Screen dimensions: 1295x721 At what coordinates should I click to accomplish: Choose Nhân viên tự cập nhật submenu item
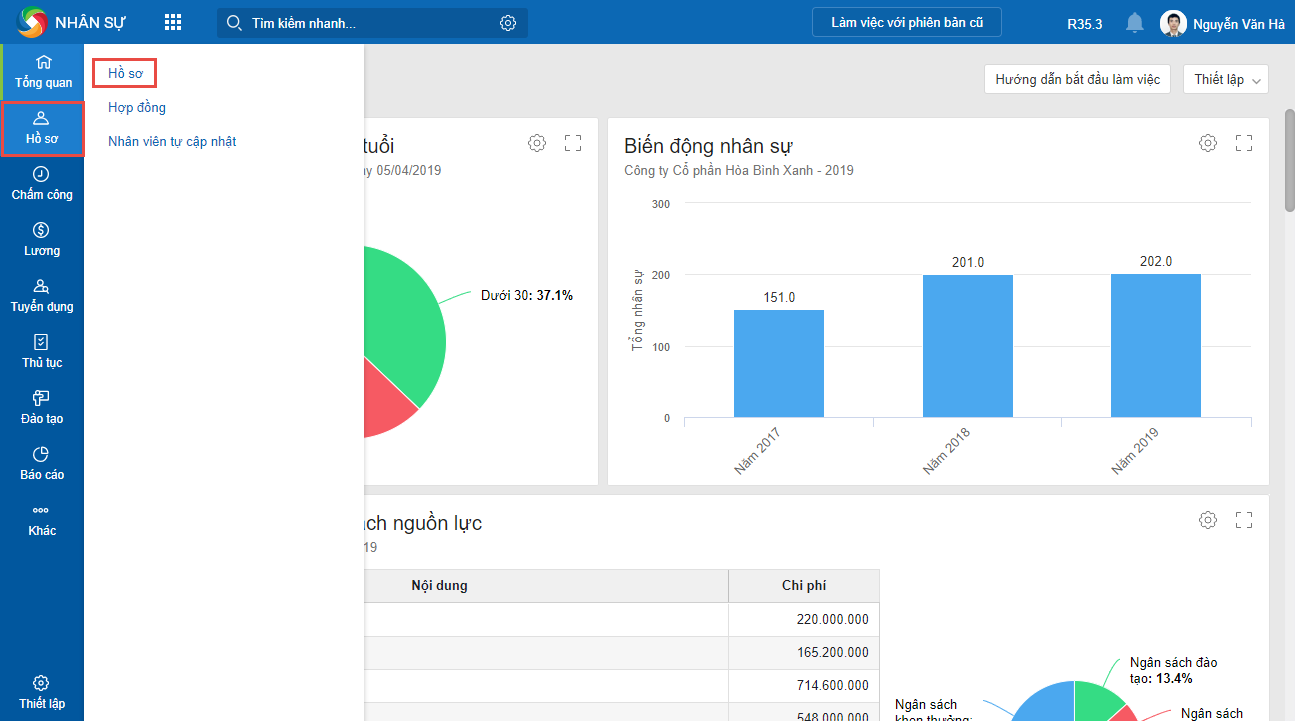coord(172,141)
